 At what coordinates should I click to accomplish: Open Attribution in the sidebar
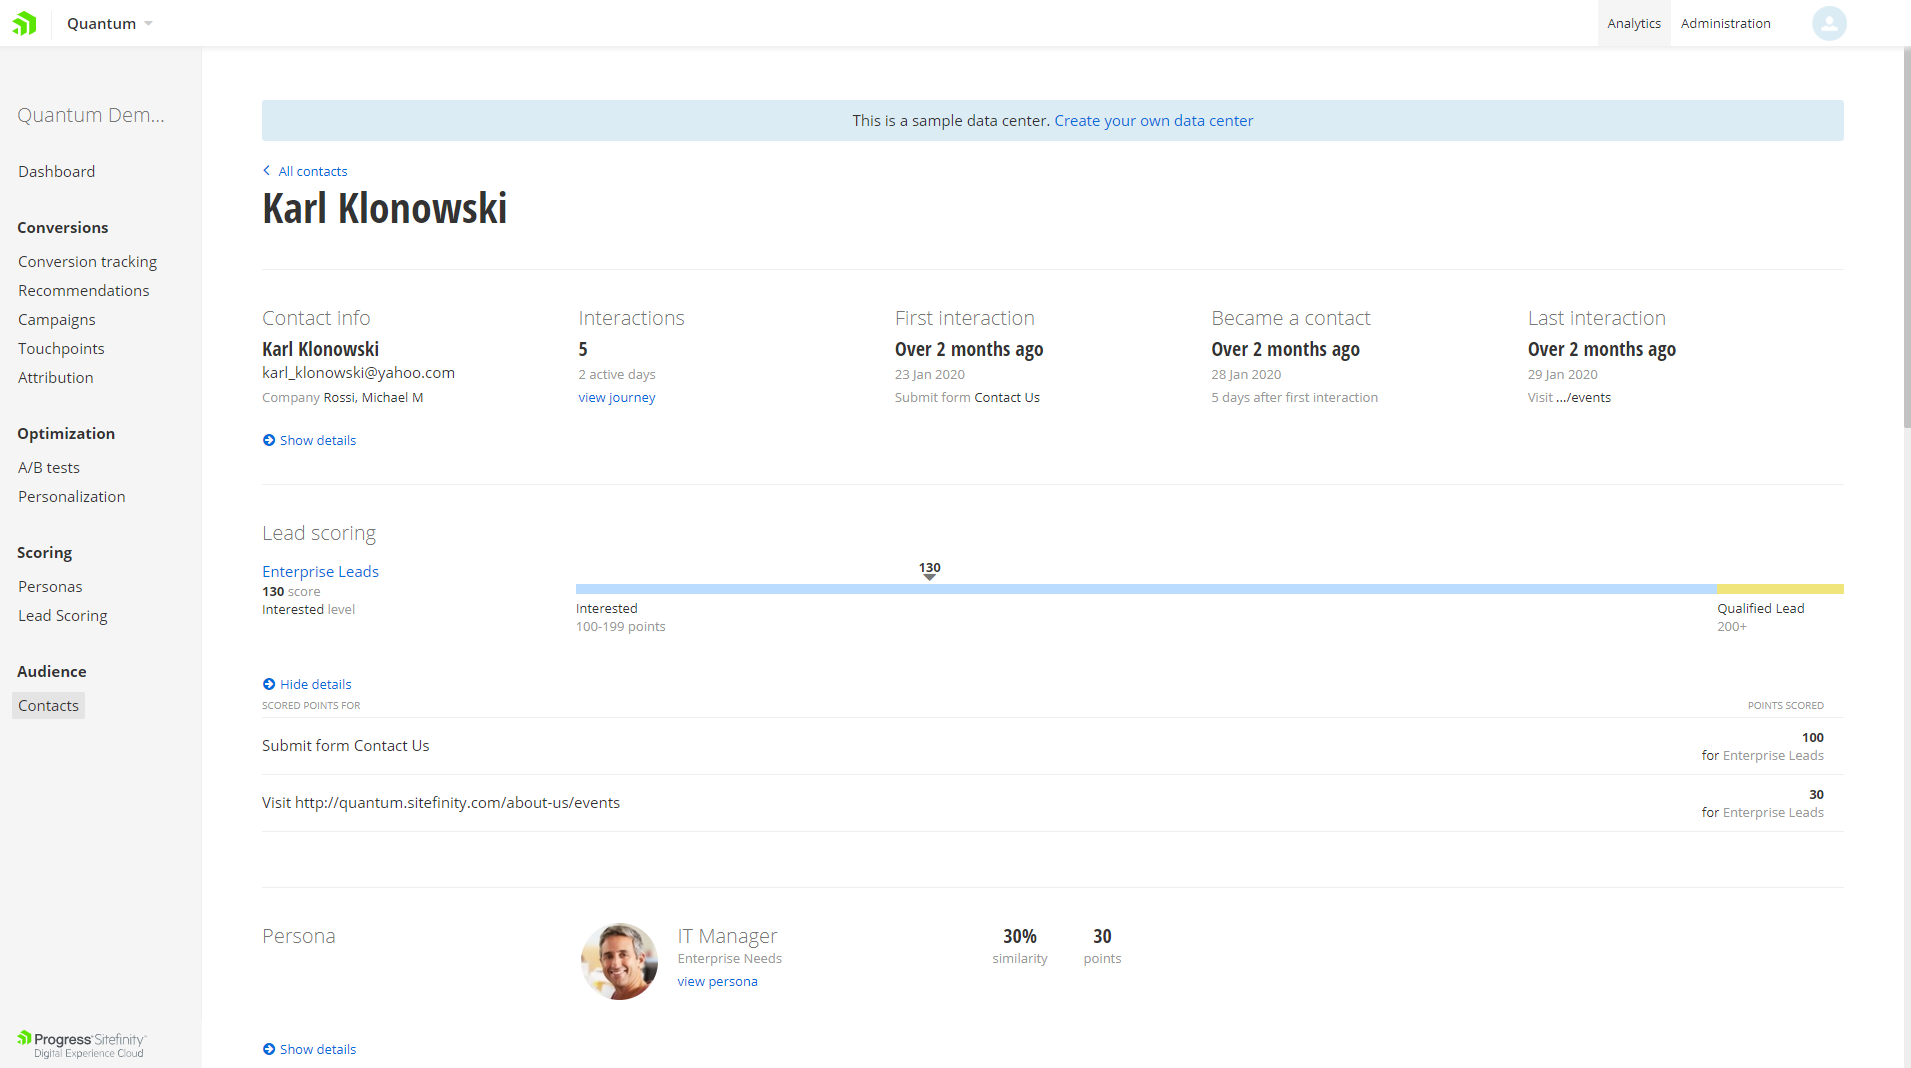tap(56, 378)
